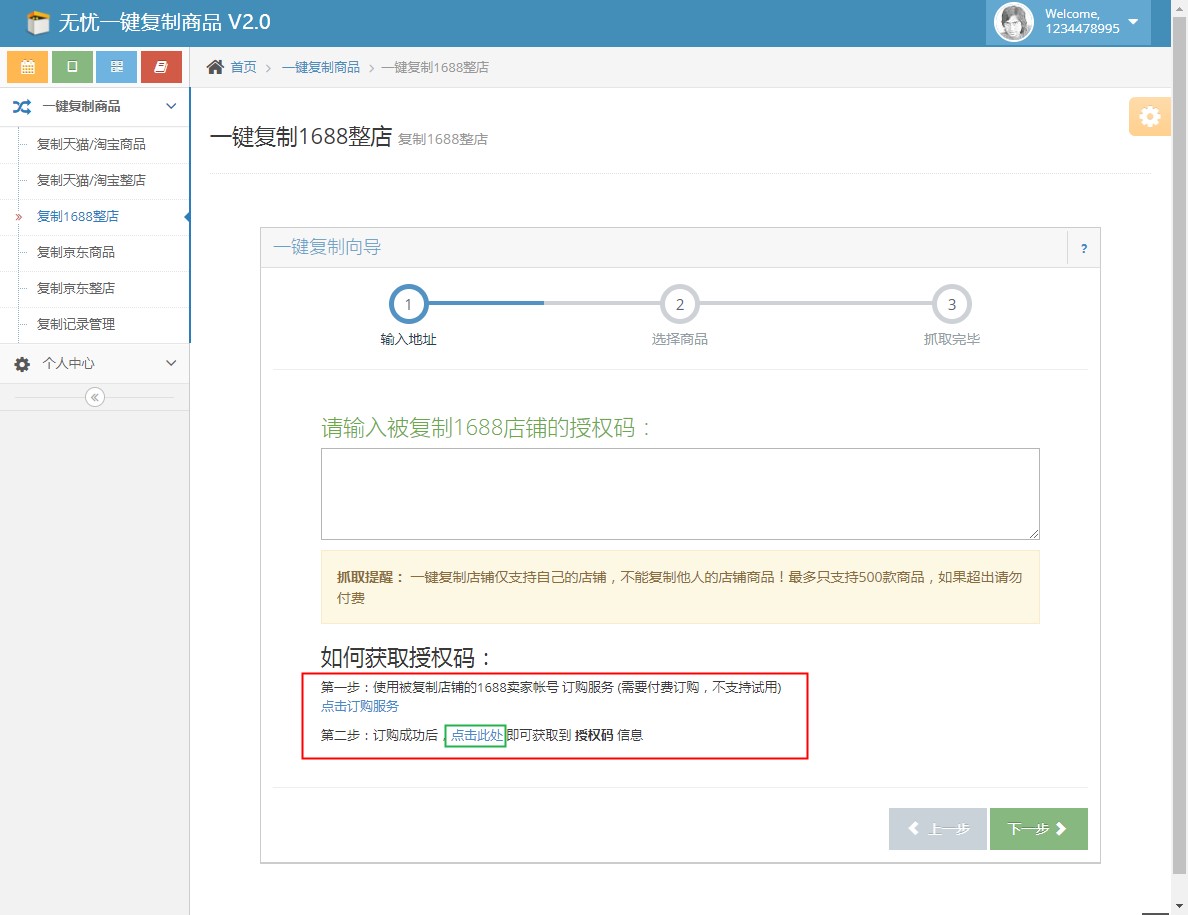Click 无忧一键复制商品 V2.0 title
The height and width of the screenshot is (915, 1188).
(164, 23)
